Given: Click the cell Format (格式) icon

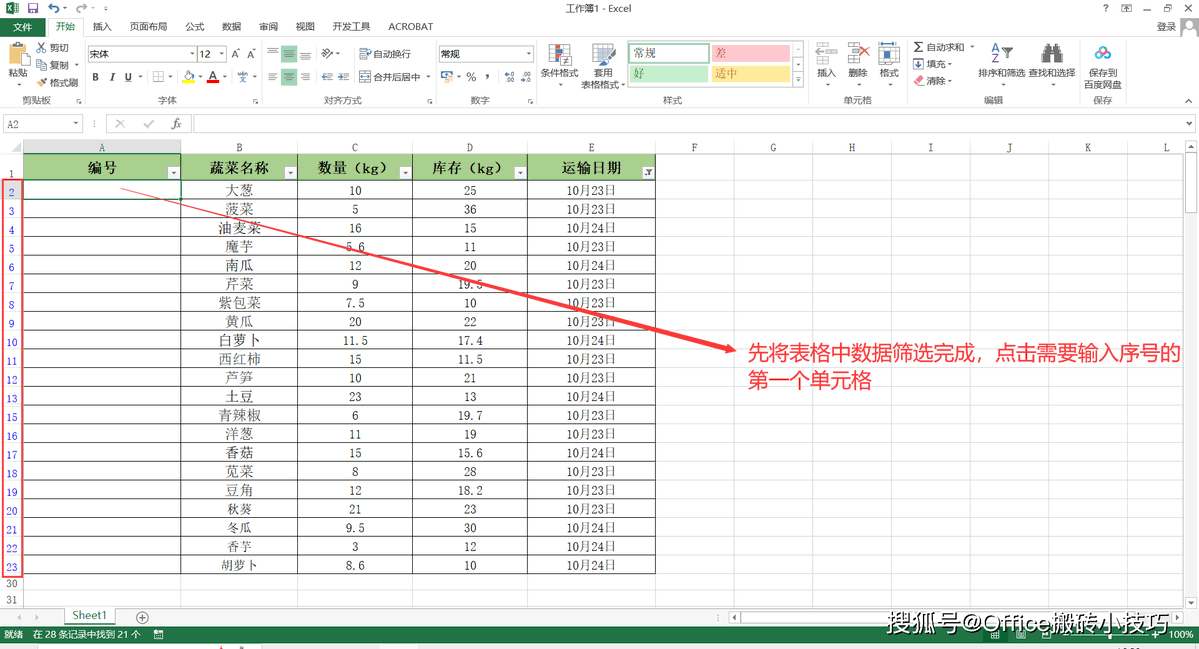Looking at the screenshot, I should pos(889,54).
